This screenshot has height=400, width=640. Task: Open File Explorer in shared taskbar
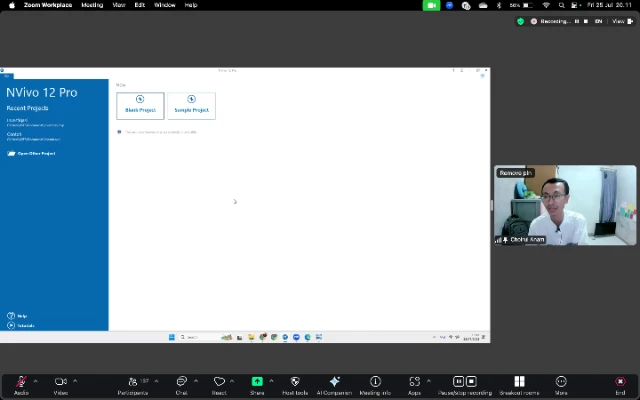pos(251,337)
